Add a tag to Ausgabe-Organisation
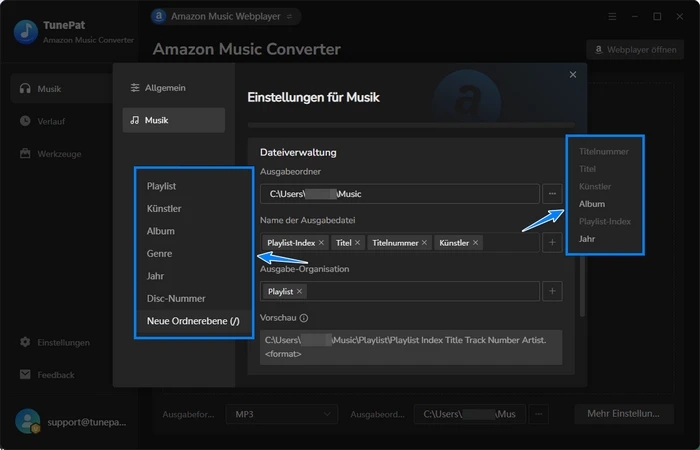This screenshot has height=450, width=700. [x=552, y=291]
